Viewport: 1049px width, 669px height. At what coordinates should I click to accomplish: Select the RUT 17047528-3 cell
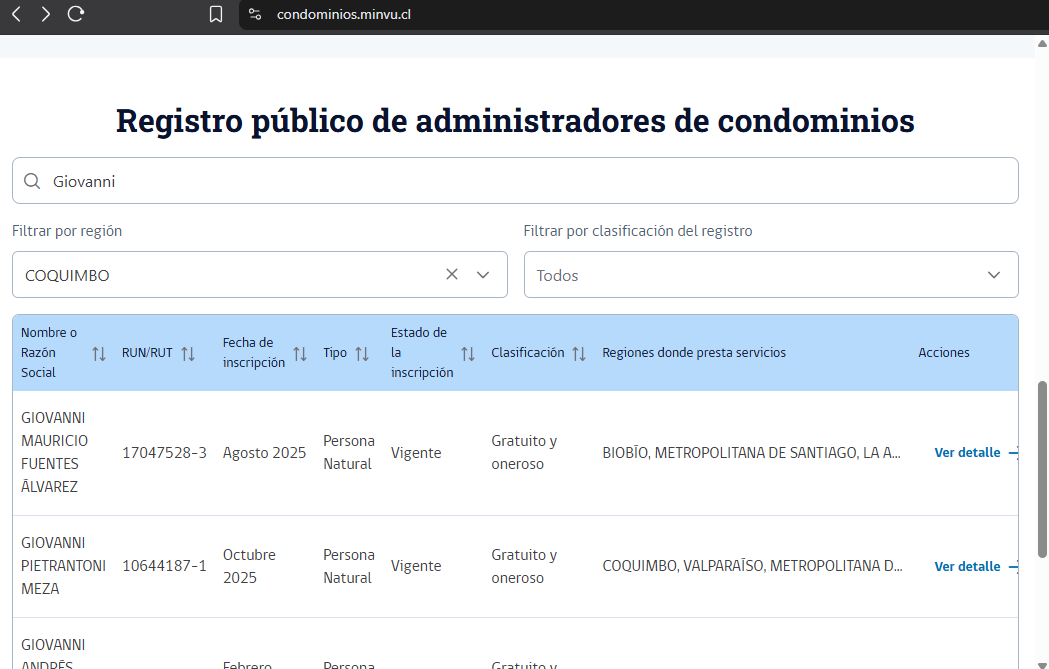pos(164,453)
